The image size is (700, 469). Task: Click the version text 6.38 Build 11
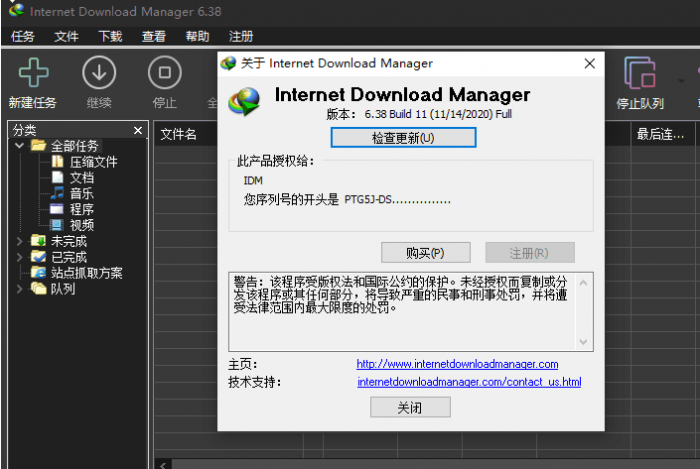coord(396,114)
